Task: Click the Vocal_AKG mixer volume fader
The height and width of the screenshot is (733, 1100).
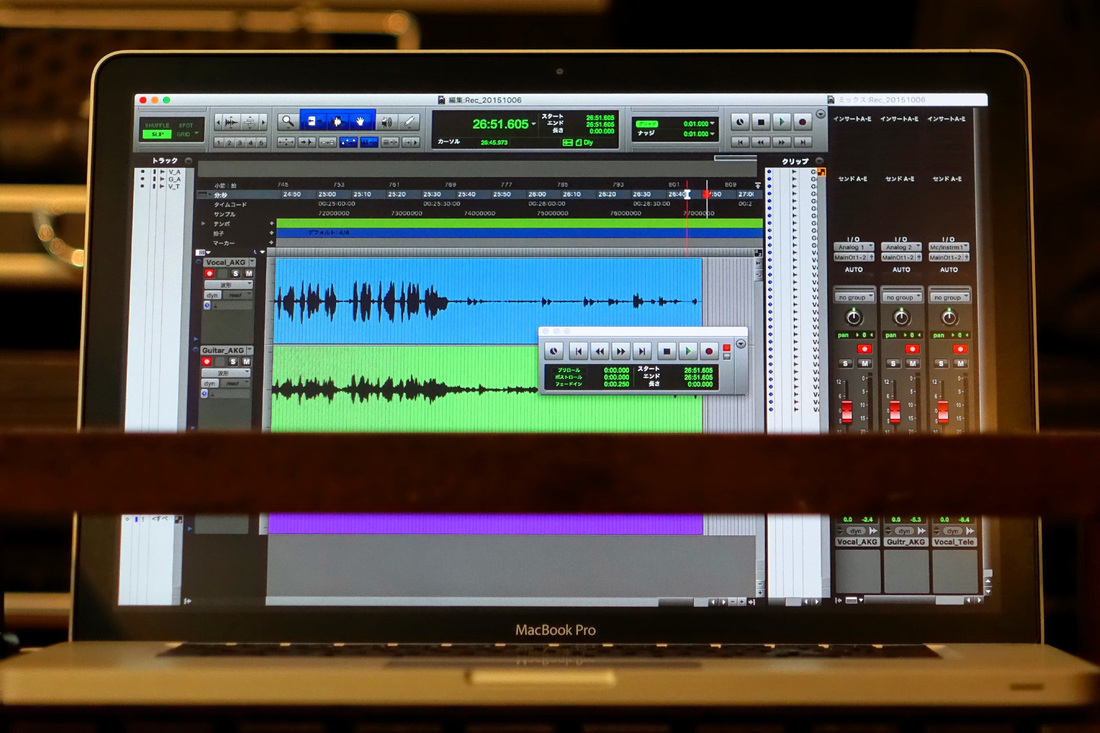Action: (847, 411)
